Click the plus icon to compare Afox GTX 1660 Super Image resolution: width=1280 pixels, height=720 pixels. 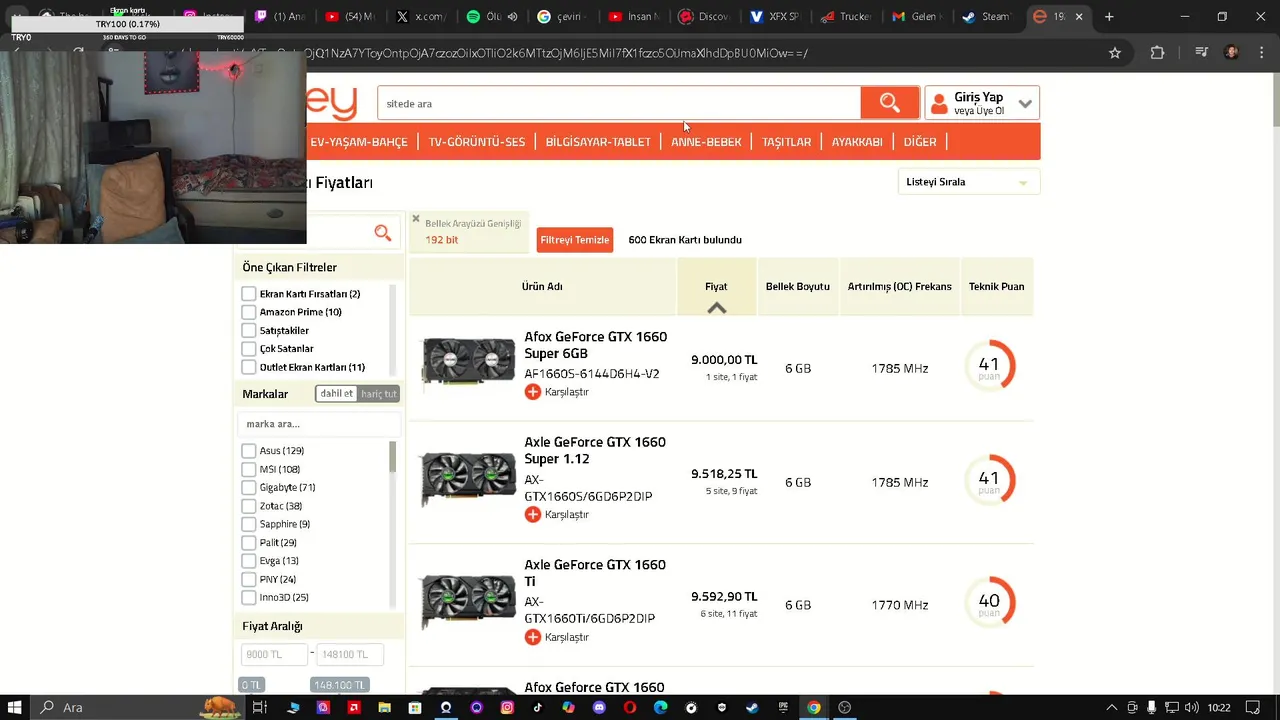532,392
